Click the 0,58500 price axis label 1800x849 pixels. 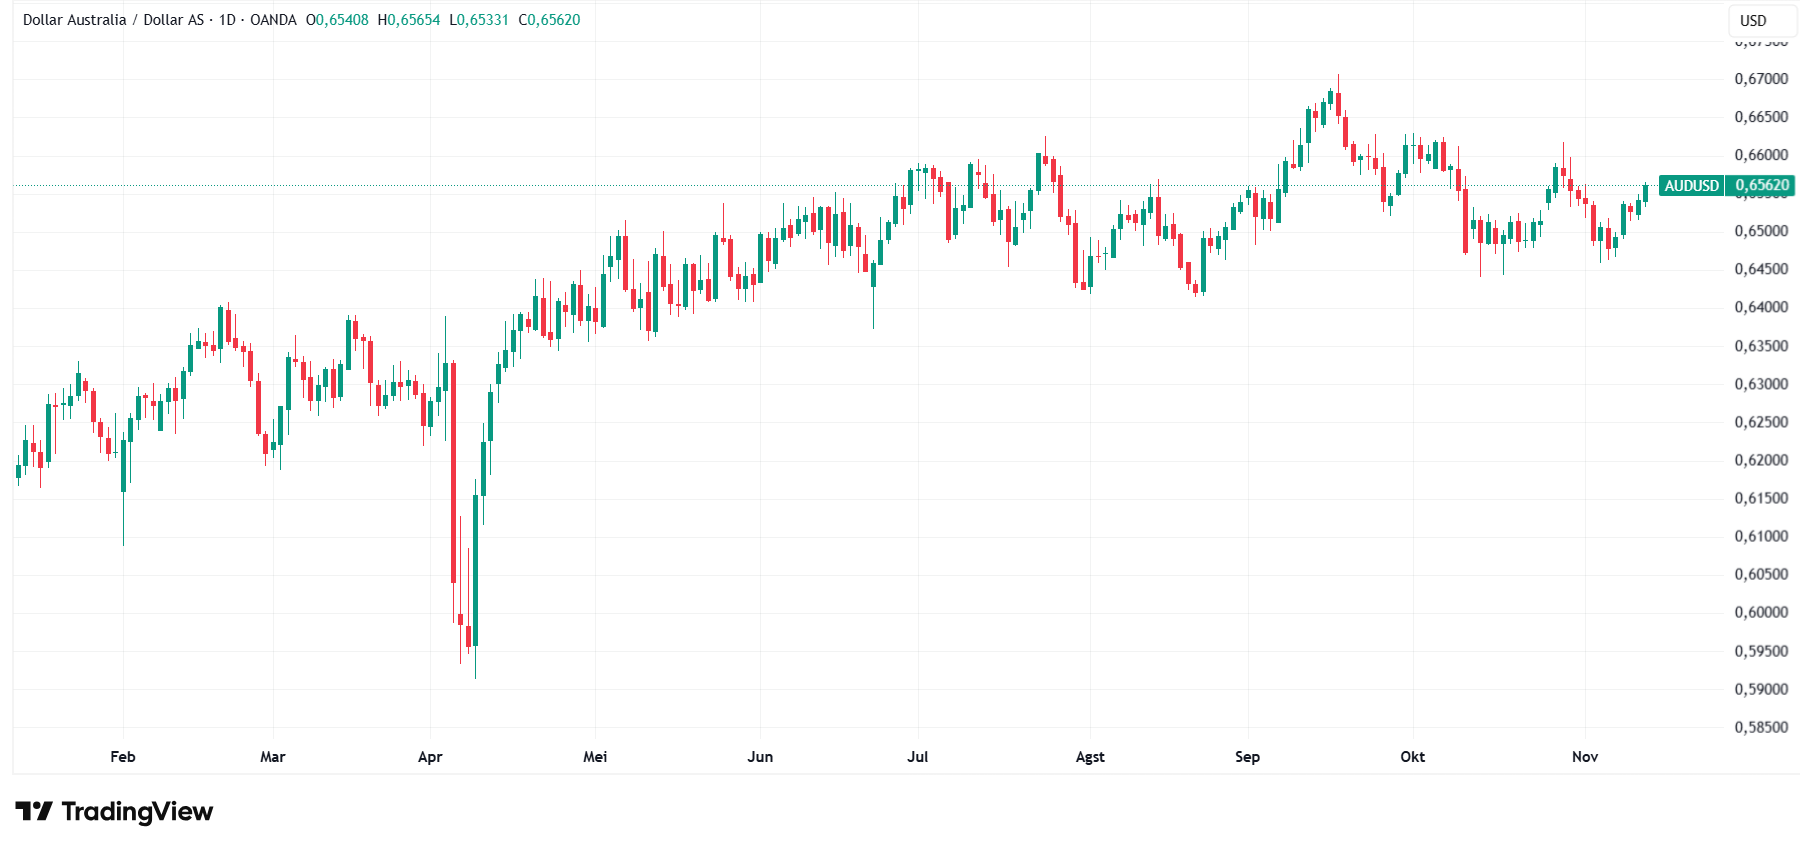point(1761,727)
